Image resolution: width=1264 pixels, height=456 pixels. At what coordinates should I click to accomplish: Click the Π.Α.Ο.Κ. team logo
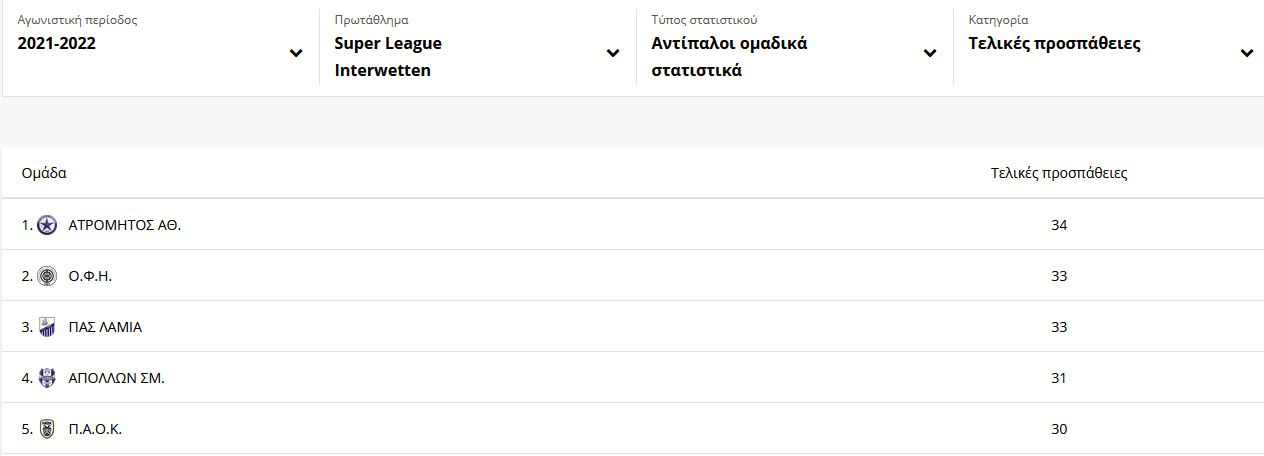pyautogui.click(x=47, y=430)
